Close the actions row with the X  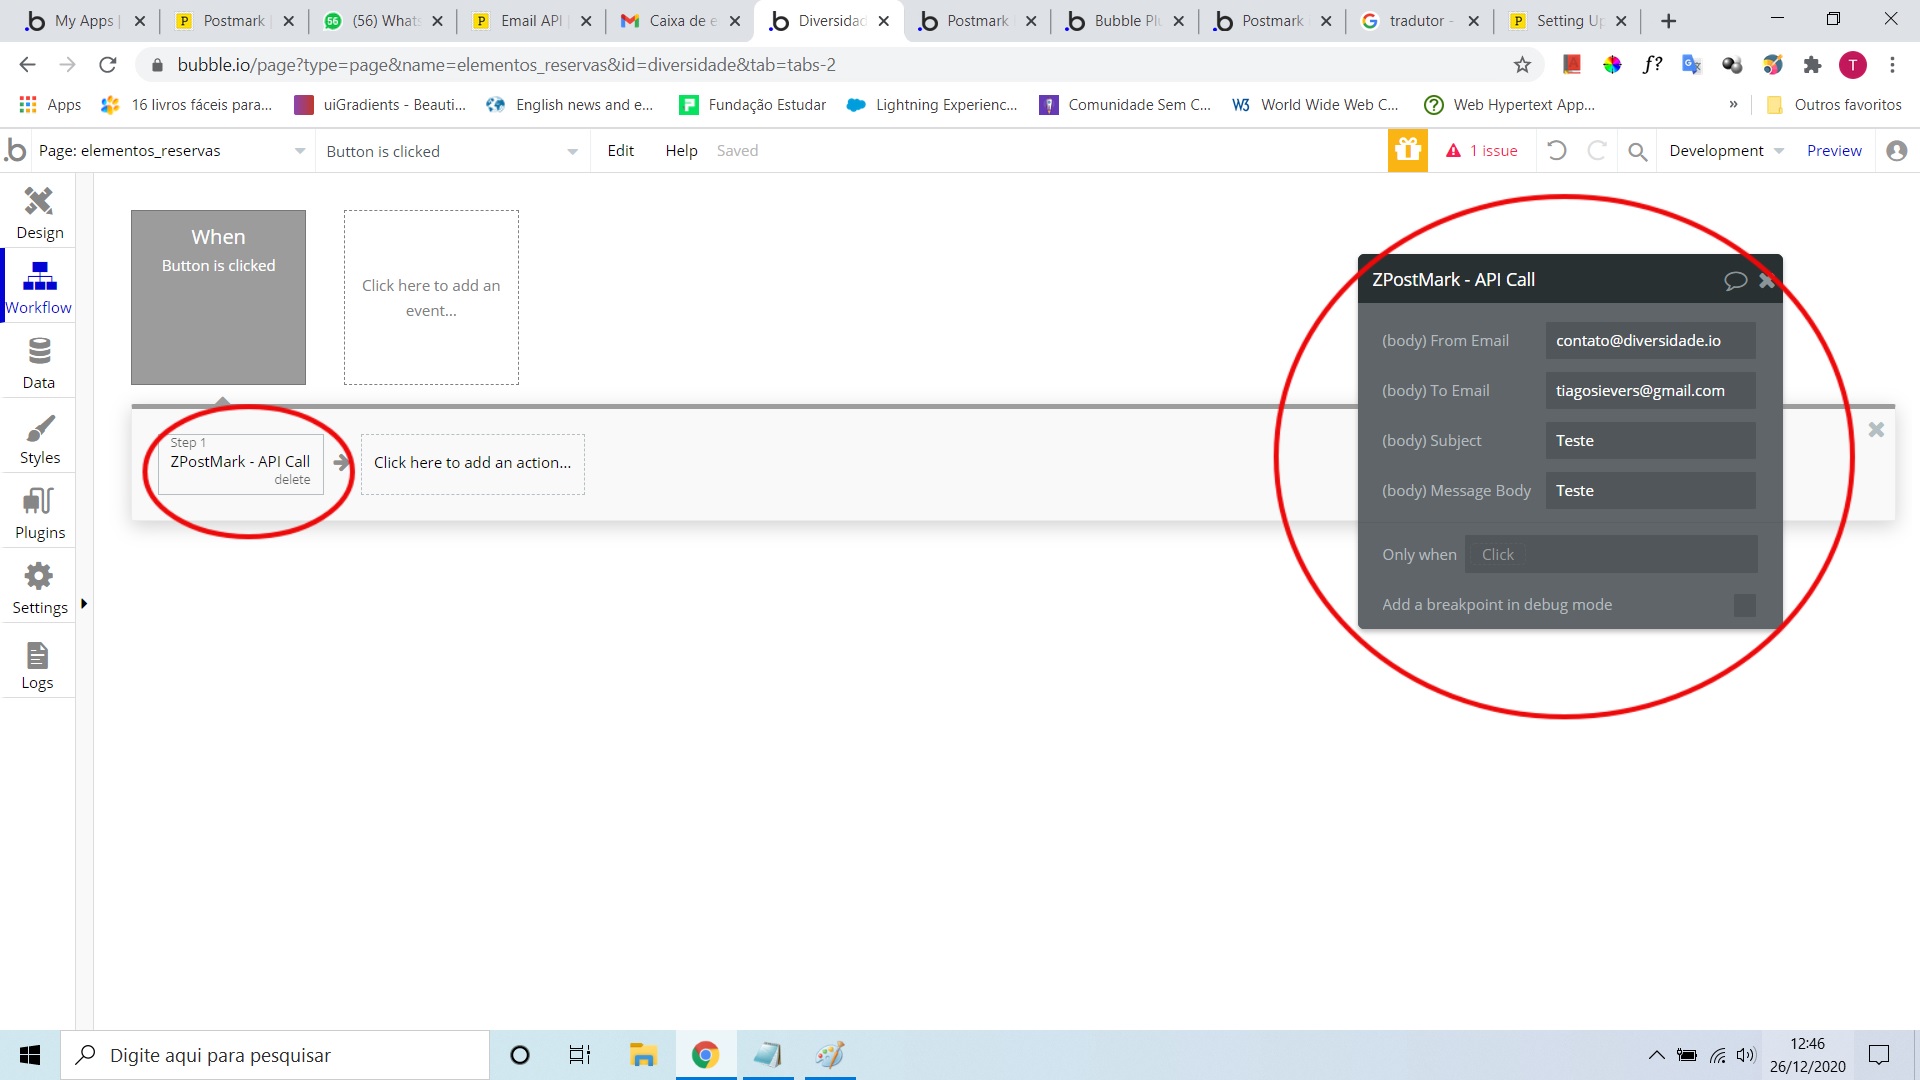click(x=1876, y=430)
